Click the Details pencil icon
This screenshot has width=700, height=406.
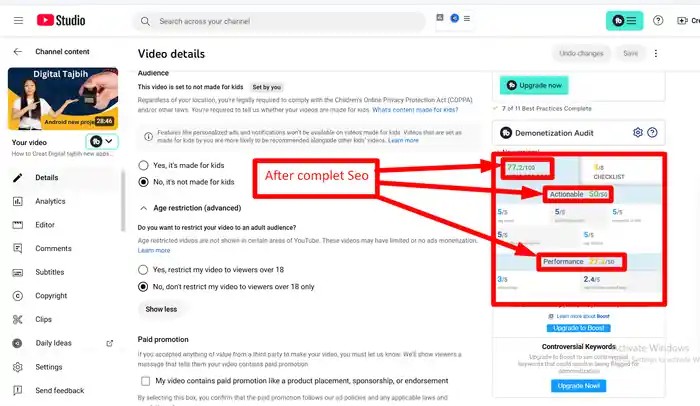(x=17, y=178)
